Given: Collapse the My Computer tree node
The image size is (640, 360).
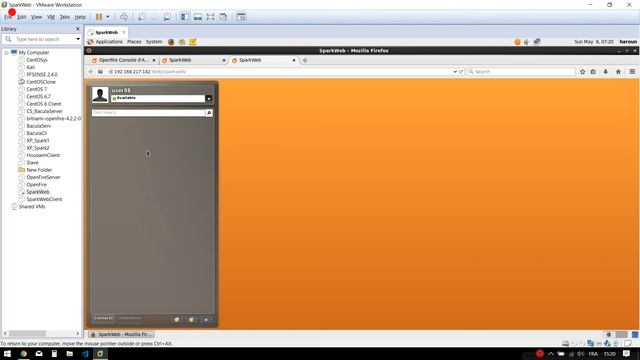Looking at the screenshot, I should [7, 53].
